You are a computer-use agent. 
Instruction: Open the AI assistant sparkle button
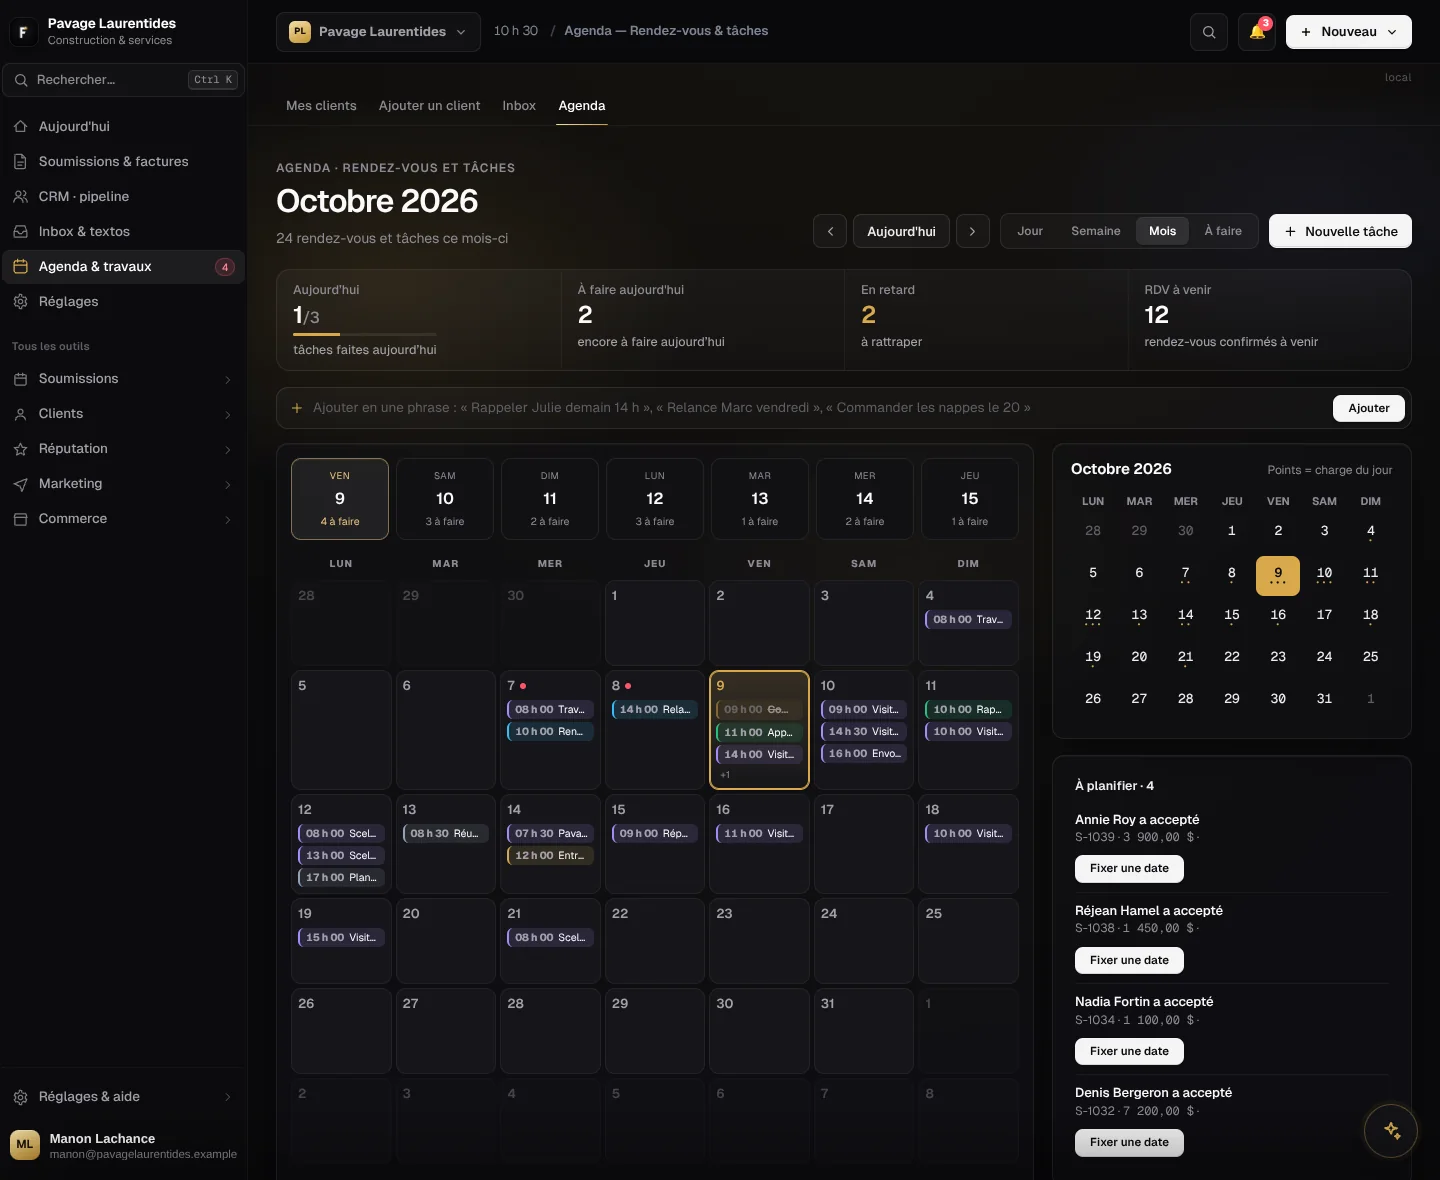1391,1130
